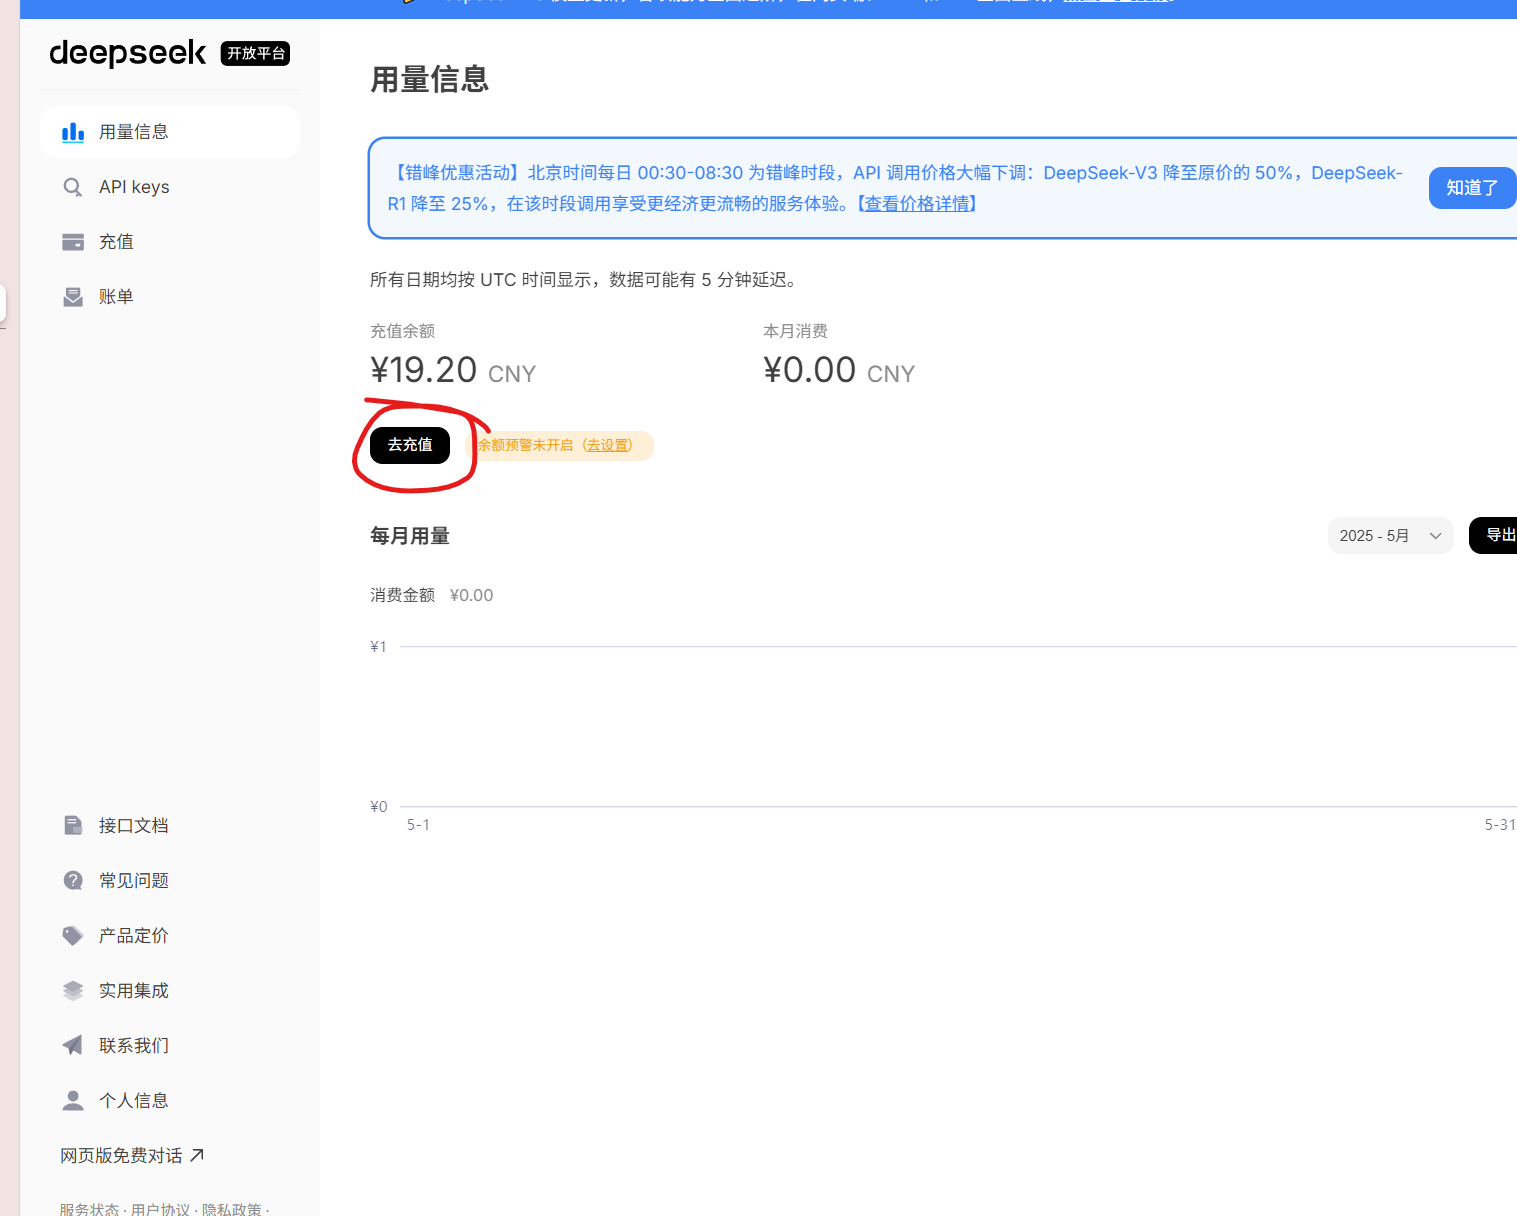
Task: Open the 去设置 balance alert link
Action: coord(609,445)
